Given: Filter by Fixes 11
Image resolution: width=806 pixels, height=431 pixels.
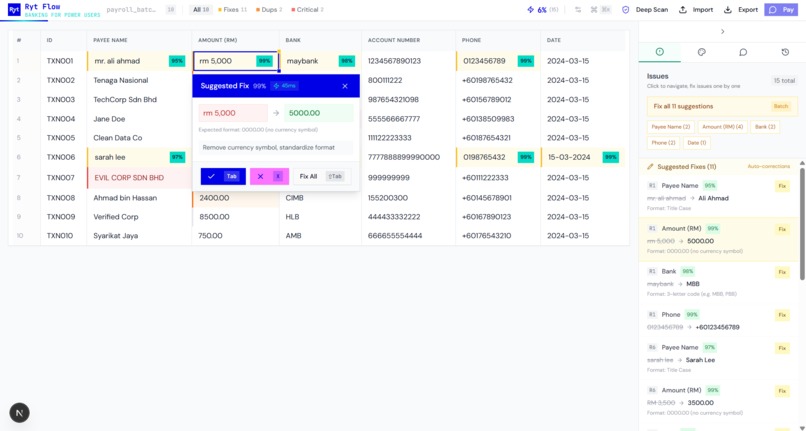Looking at the screenshot, I should pyautogui.click(x=233, y=10).
